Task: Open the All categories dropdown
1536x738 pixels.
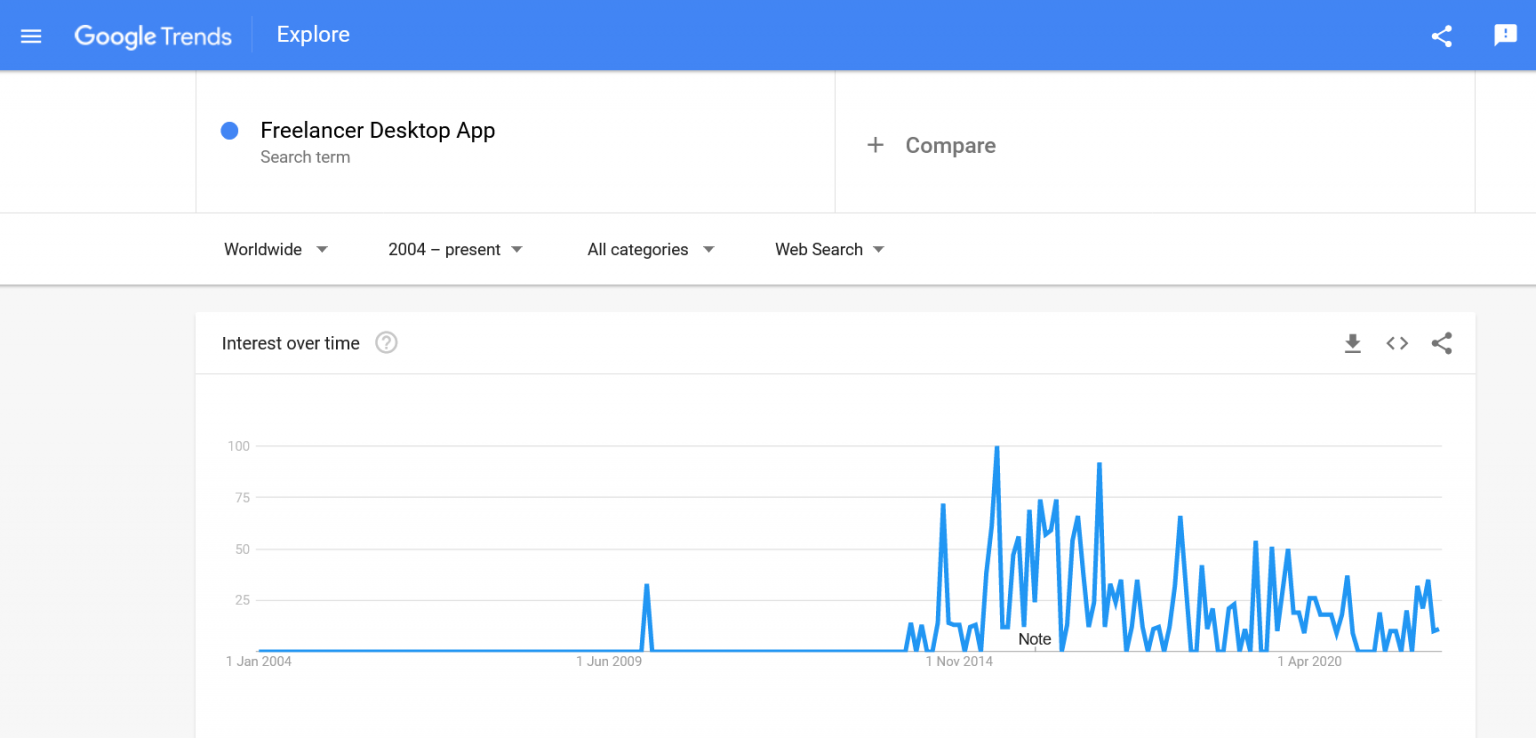Action: [x=649, y=249]
